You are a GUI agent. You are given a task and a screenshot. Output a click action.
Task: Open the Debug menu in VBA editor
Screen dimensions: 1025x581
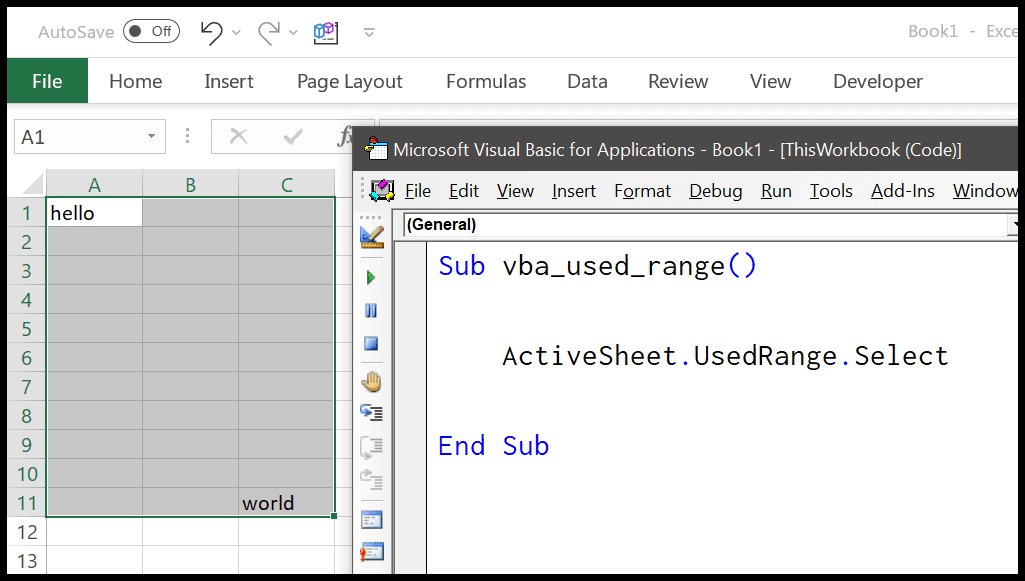click(715, 191)
